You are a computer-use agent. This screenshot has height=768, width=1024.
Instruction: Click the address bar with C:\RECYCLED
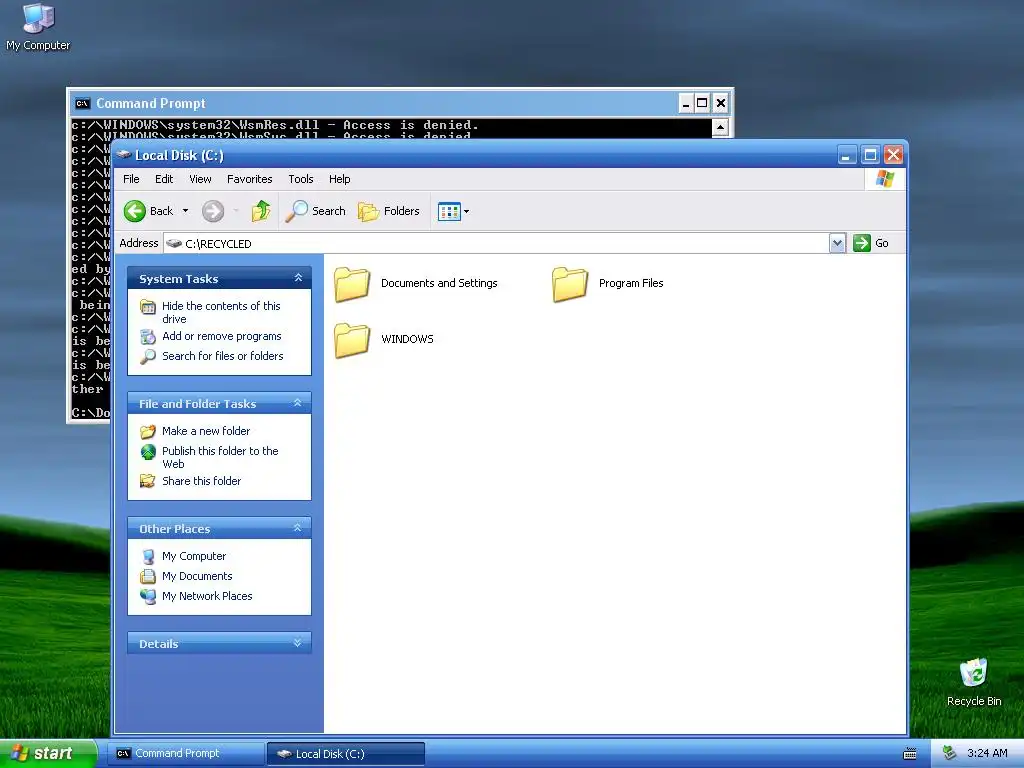point(496,243)
